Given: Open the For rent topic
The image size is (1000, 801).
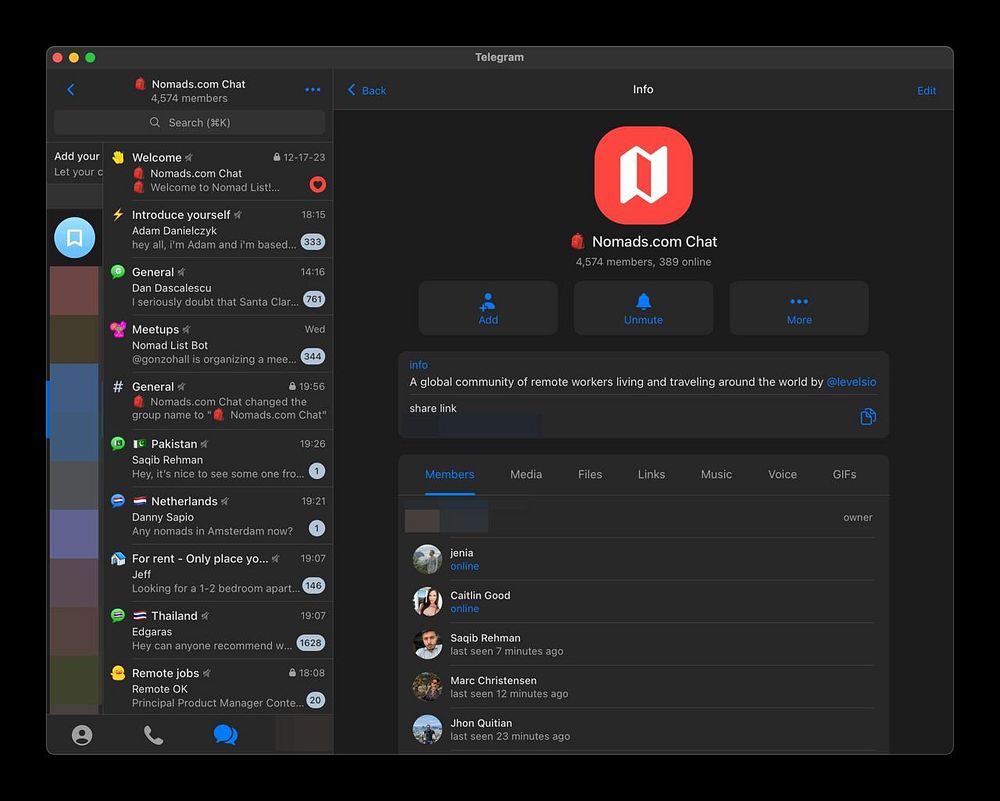Looking at the screenshot, I should 218,573.
